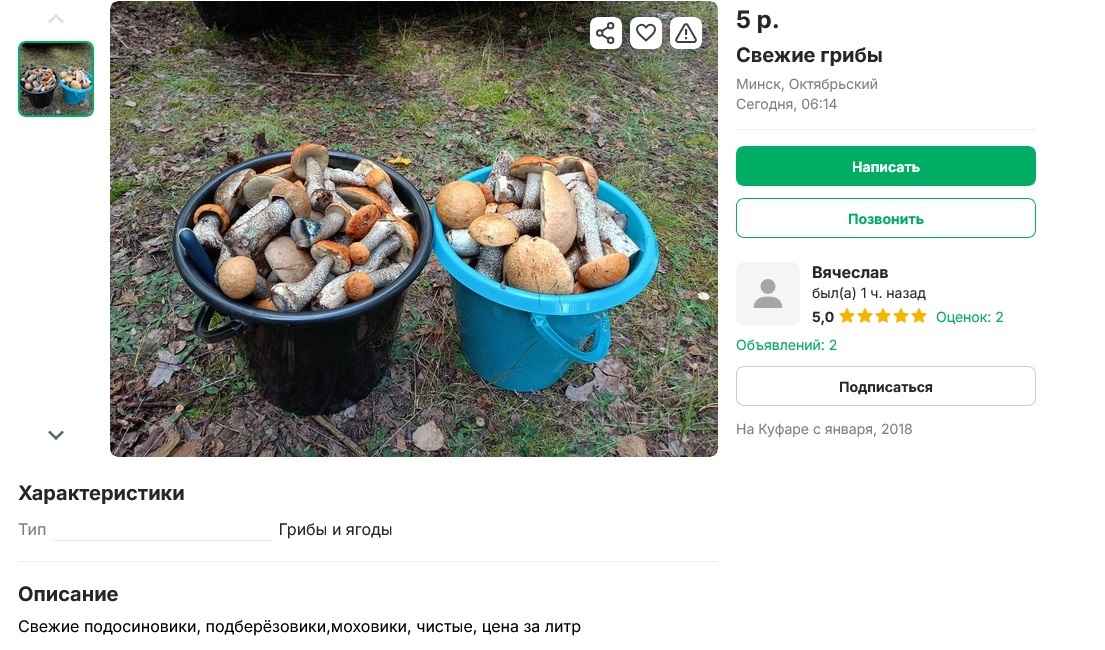Toggle favorite status for this mushroom listing
Screen dimensions: 1105x650
pos(645,33)
